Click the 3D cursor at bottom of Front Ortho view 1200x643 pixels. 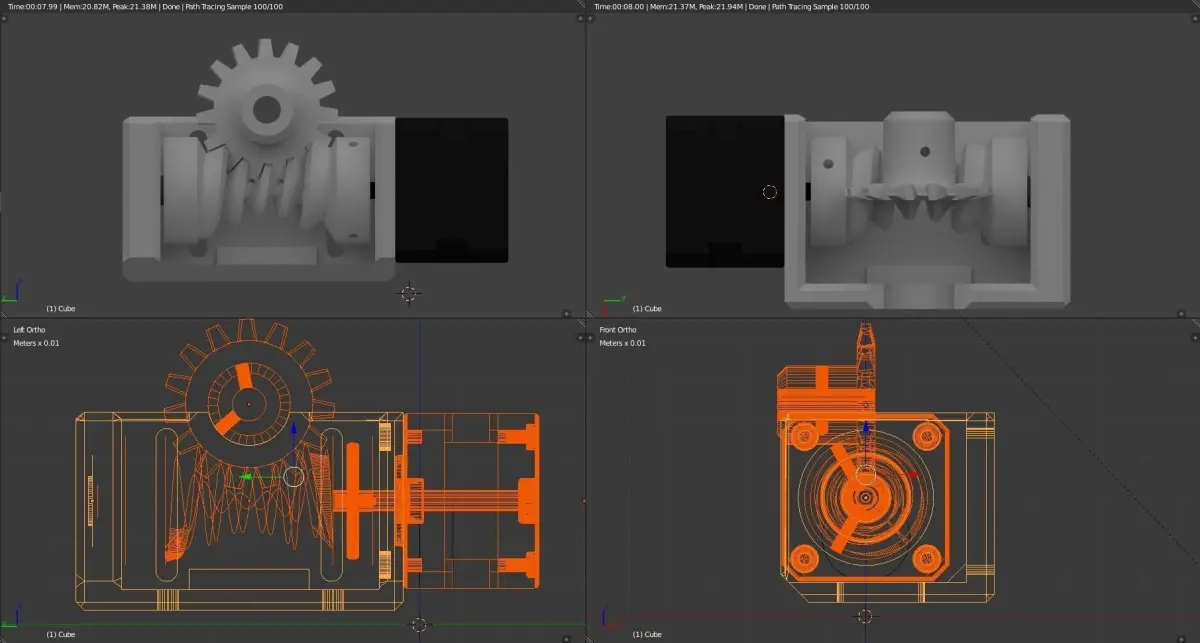(865, 616)
